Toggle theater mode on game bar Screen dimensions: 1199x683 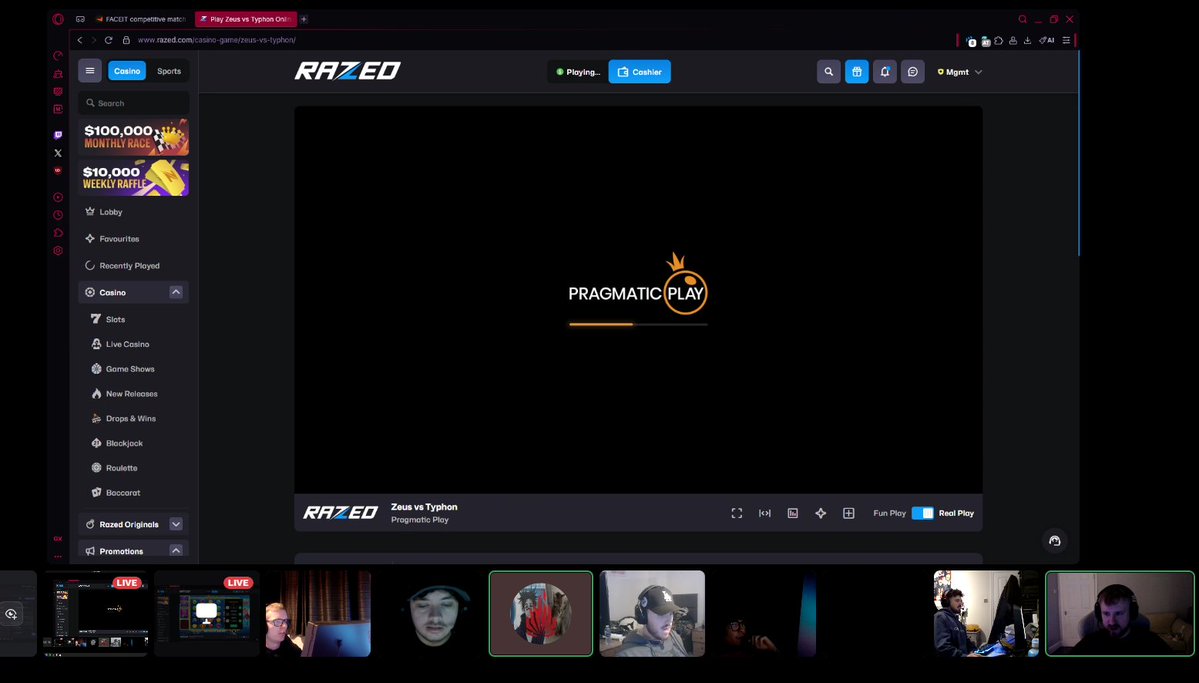point(765,513)
